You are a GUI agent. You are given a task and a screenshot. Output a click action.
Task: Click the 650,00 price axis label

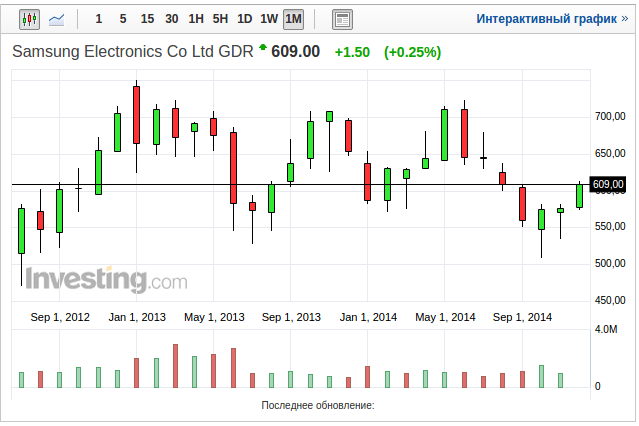(x=610, y=153)
